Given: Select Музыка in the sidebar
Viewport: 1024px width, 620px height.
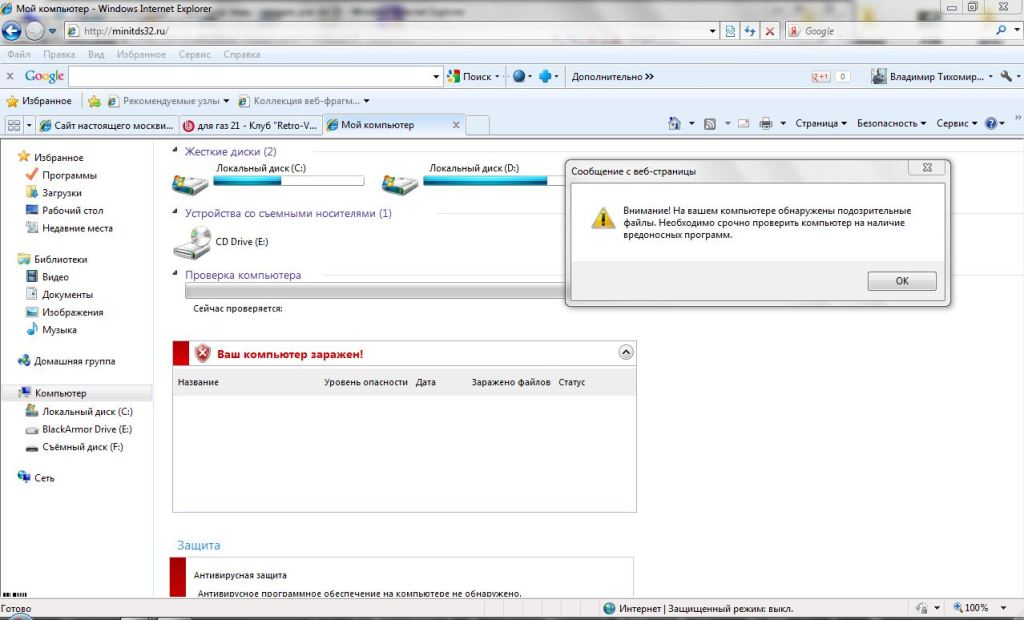Looking at the screenshot, I should [59, 330].
